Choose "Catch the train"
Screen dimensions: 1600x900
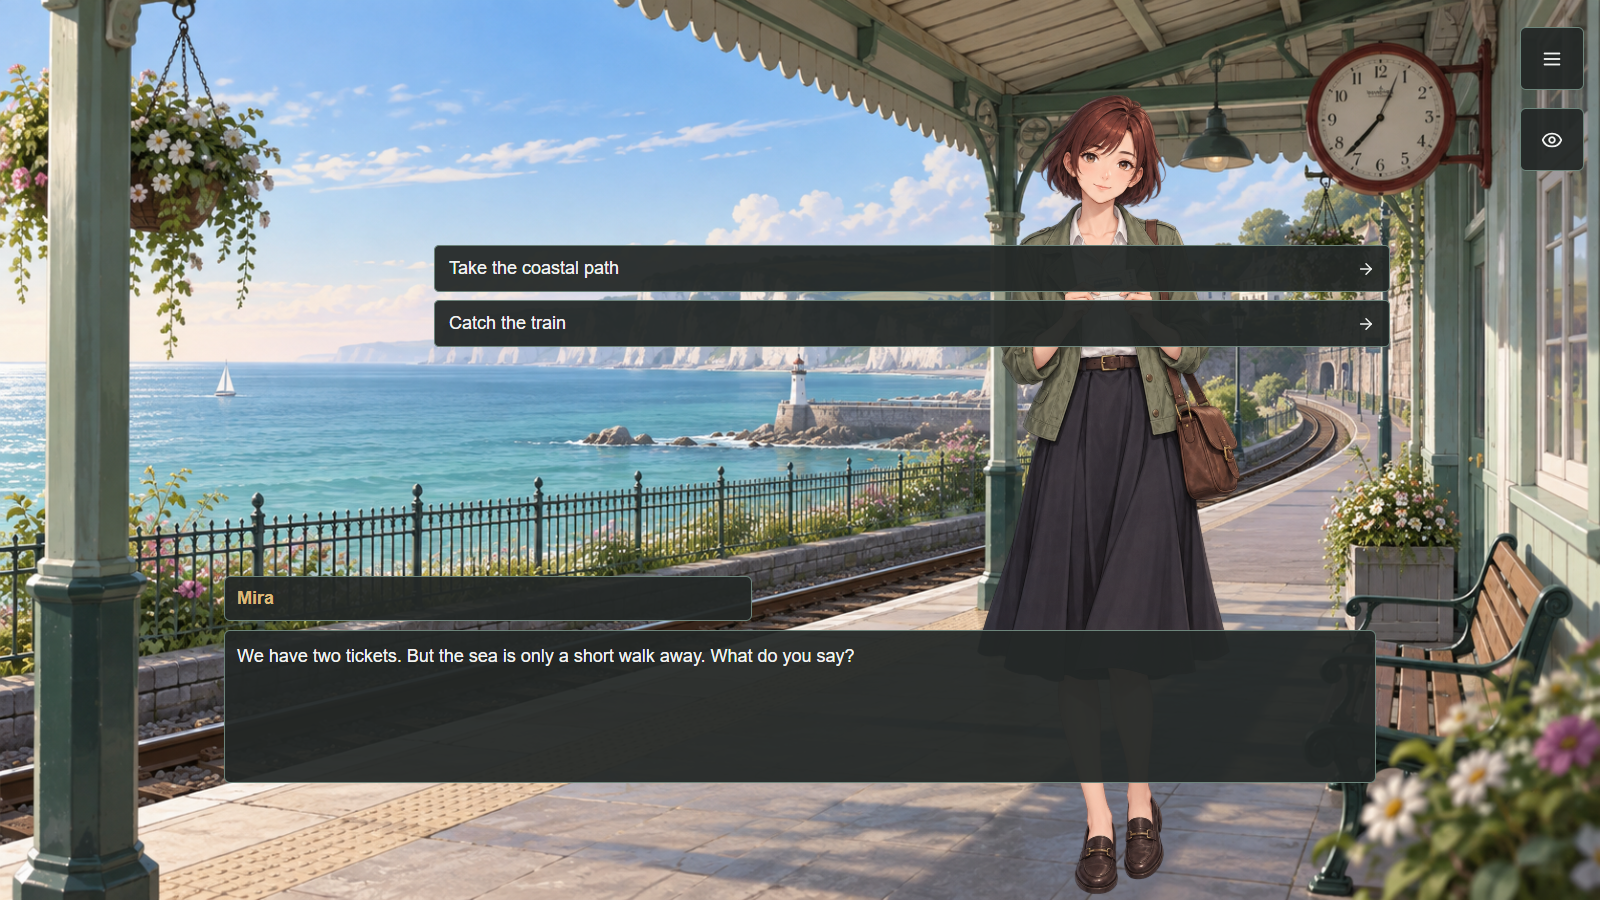[911, 323]
